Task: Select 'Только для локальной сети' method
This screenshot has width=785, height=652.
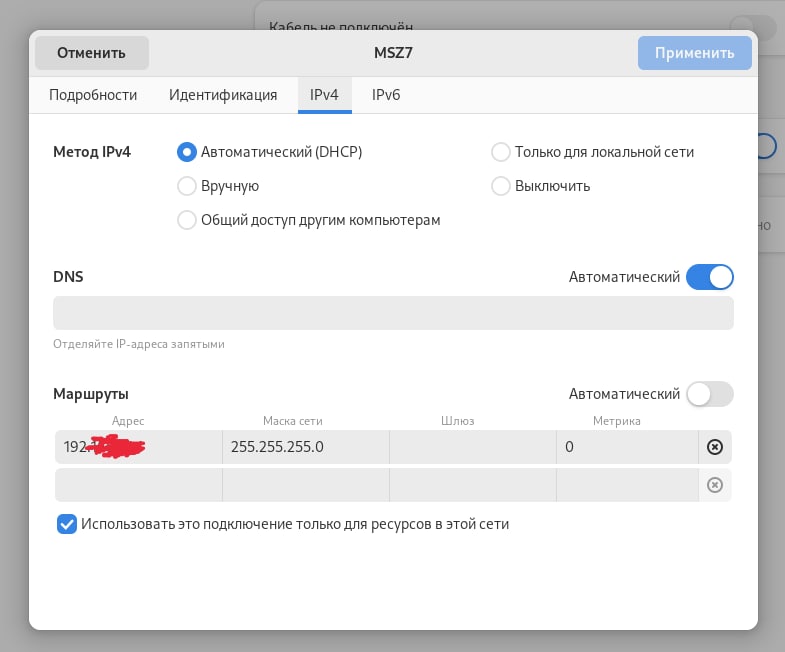Action: pos(500,152)
